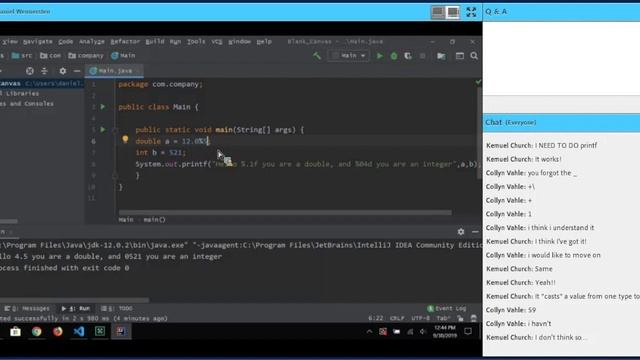Click the 6:22 caret position indicator
640x360 pixels.
(376, 318)
